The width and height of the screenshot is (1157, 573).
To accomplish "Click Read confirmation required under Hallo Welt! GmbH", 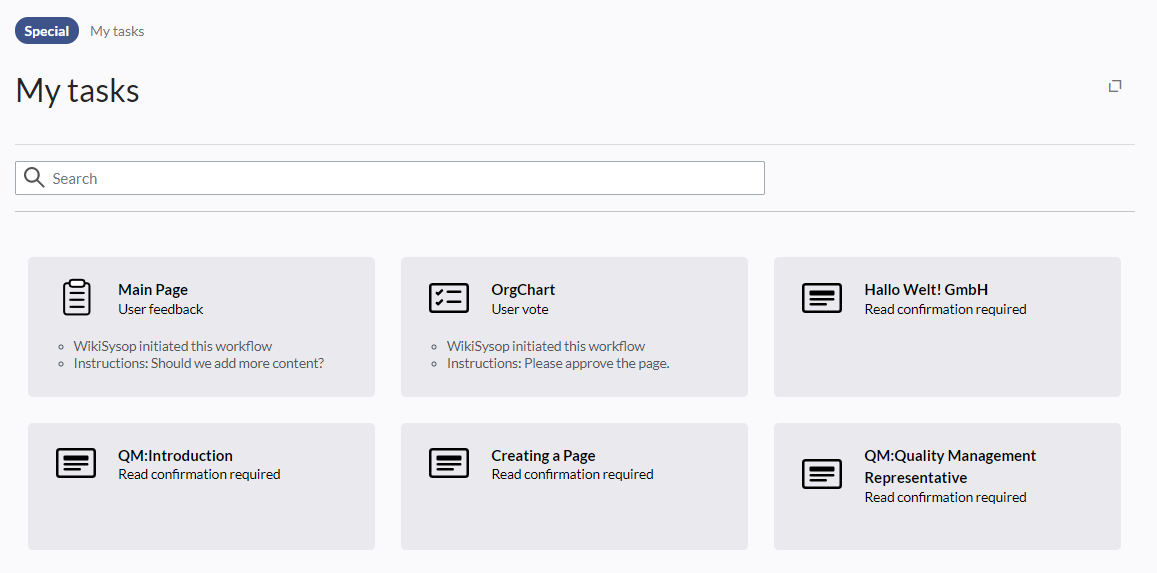I will 945,309.
